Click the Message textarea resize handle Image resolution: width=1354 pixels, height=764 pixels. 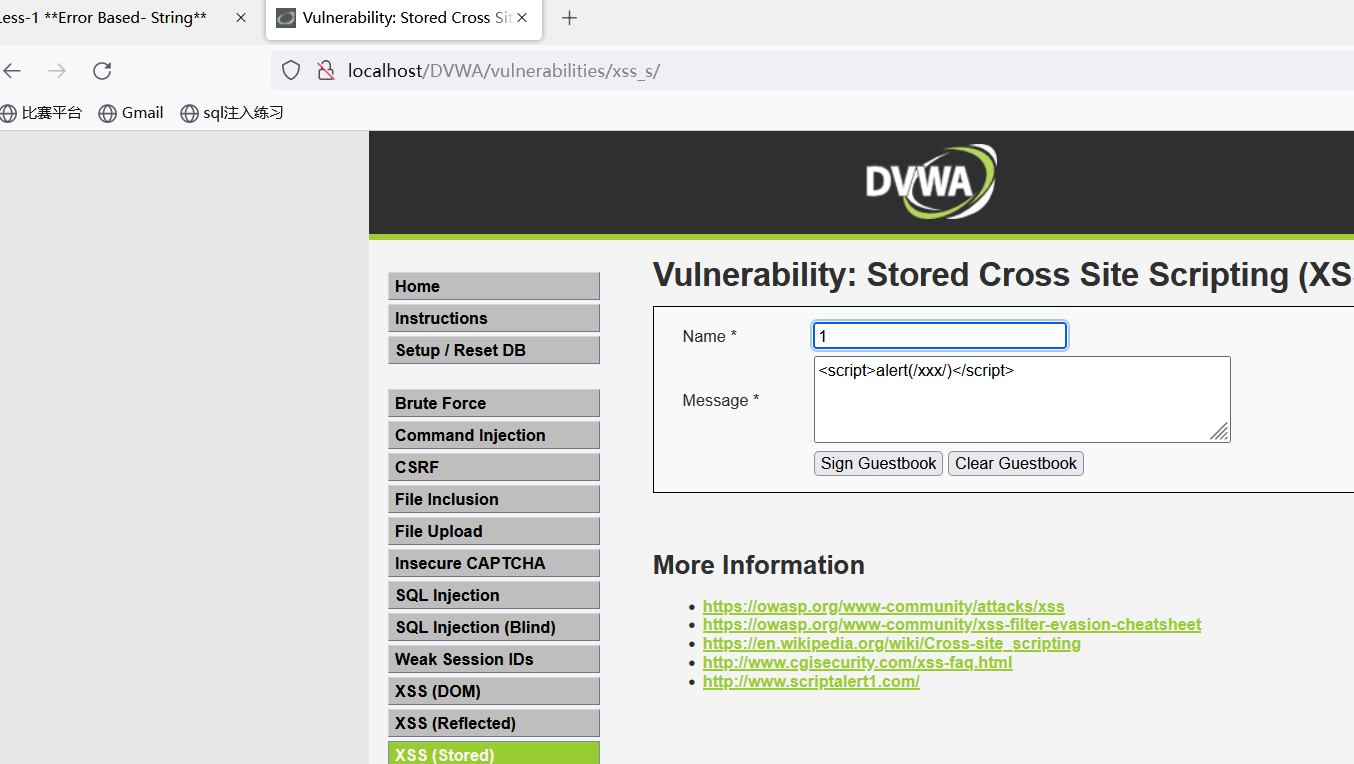pos(1219,431)
